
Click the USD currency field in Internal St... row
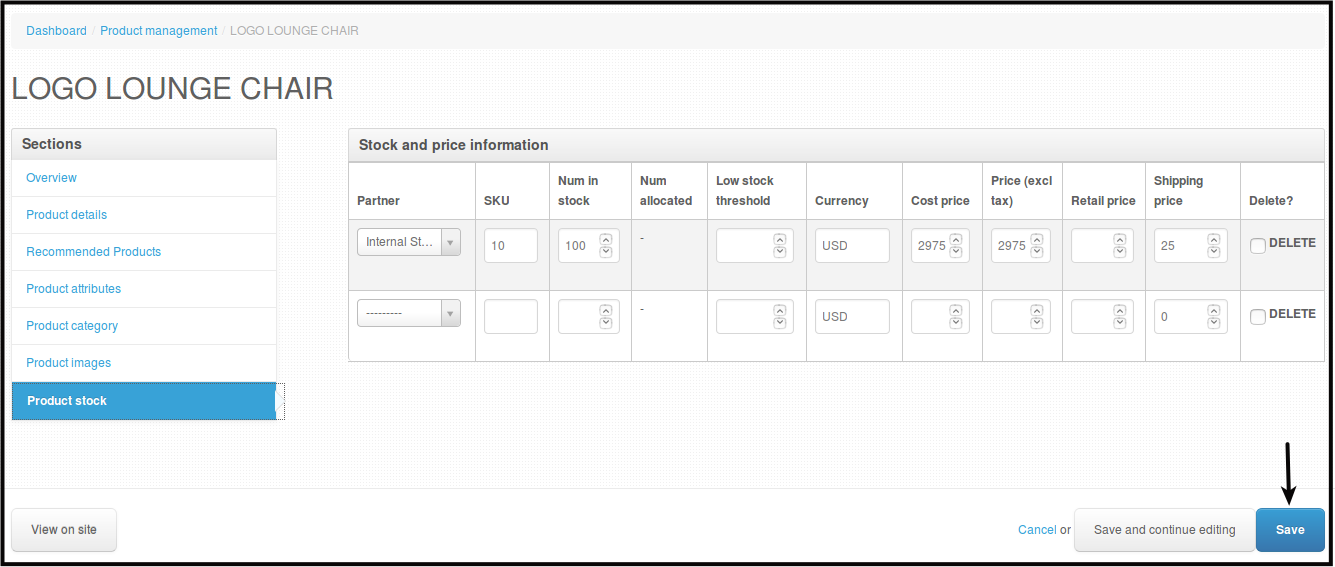coord(852,245)
